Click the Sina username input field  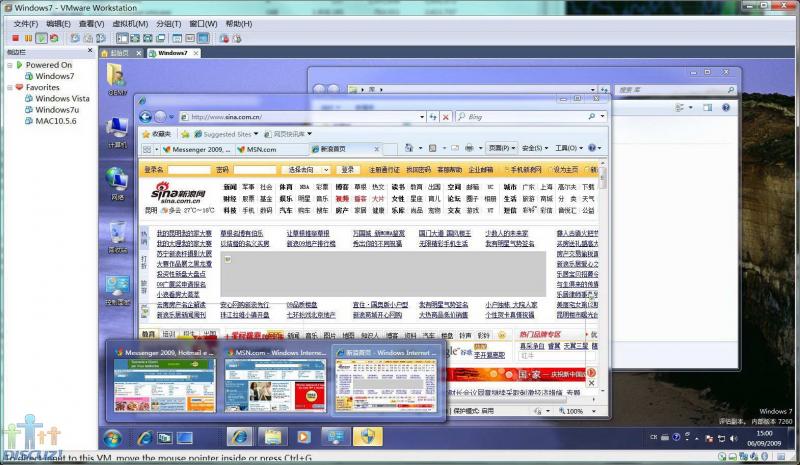[189, 169]
